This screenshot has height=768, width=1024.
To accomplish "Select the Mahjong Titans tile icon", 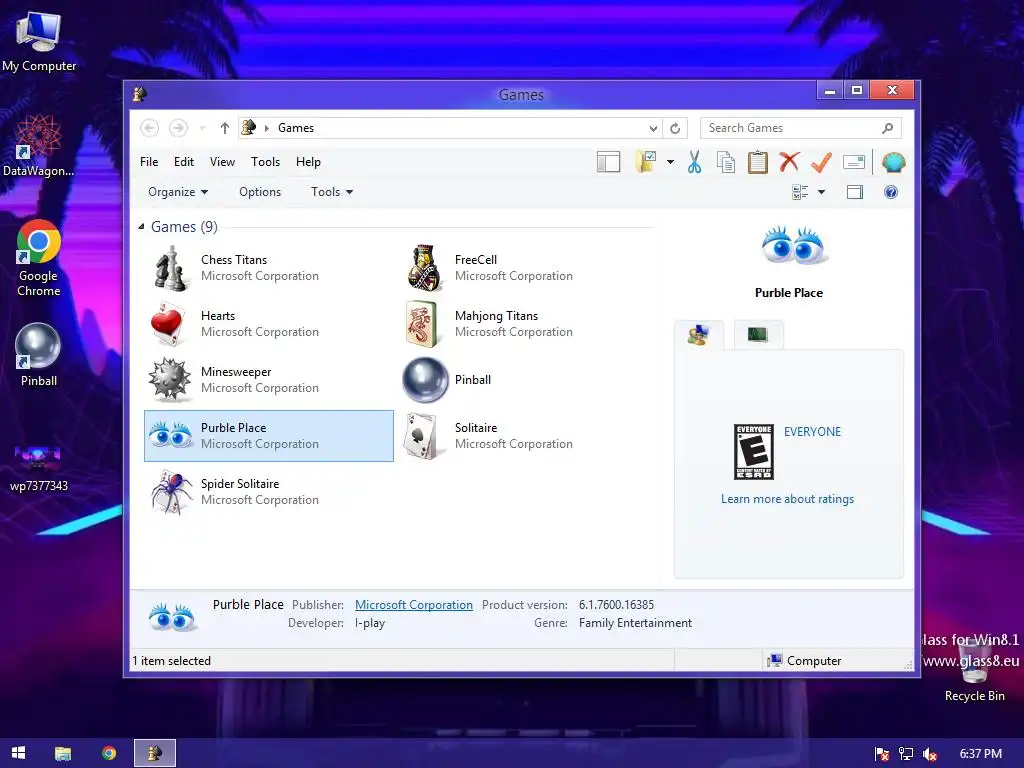I will tap(422, 324).
